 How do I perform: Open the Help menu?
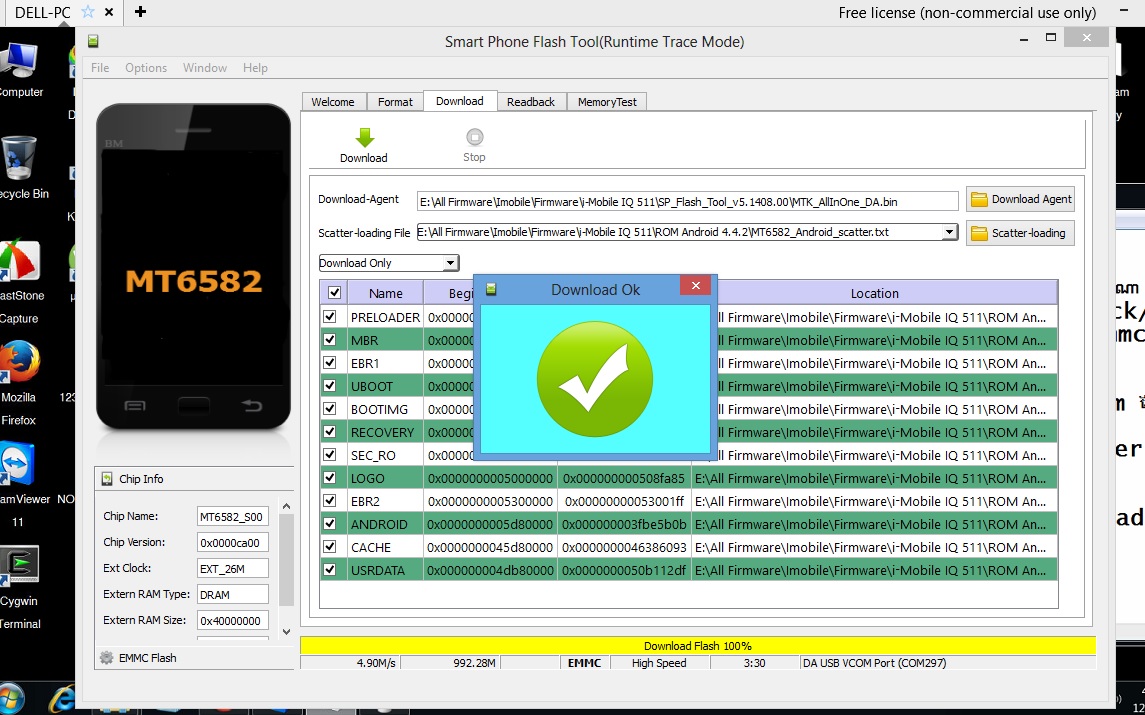point(256,68)
